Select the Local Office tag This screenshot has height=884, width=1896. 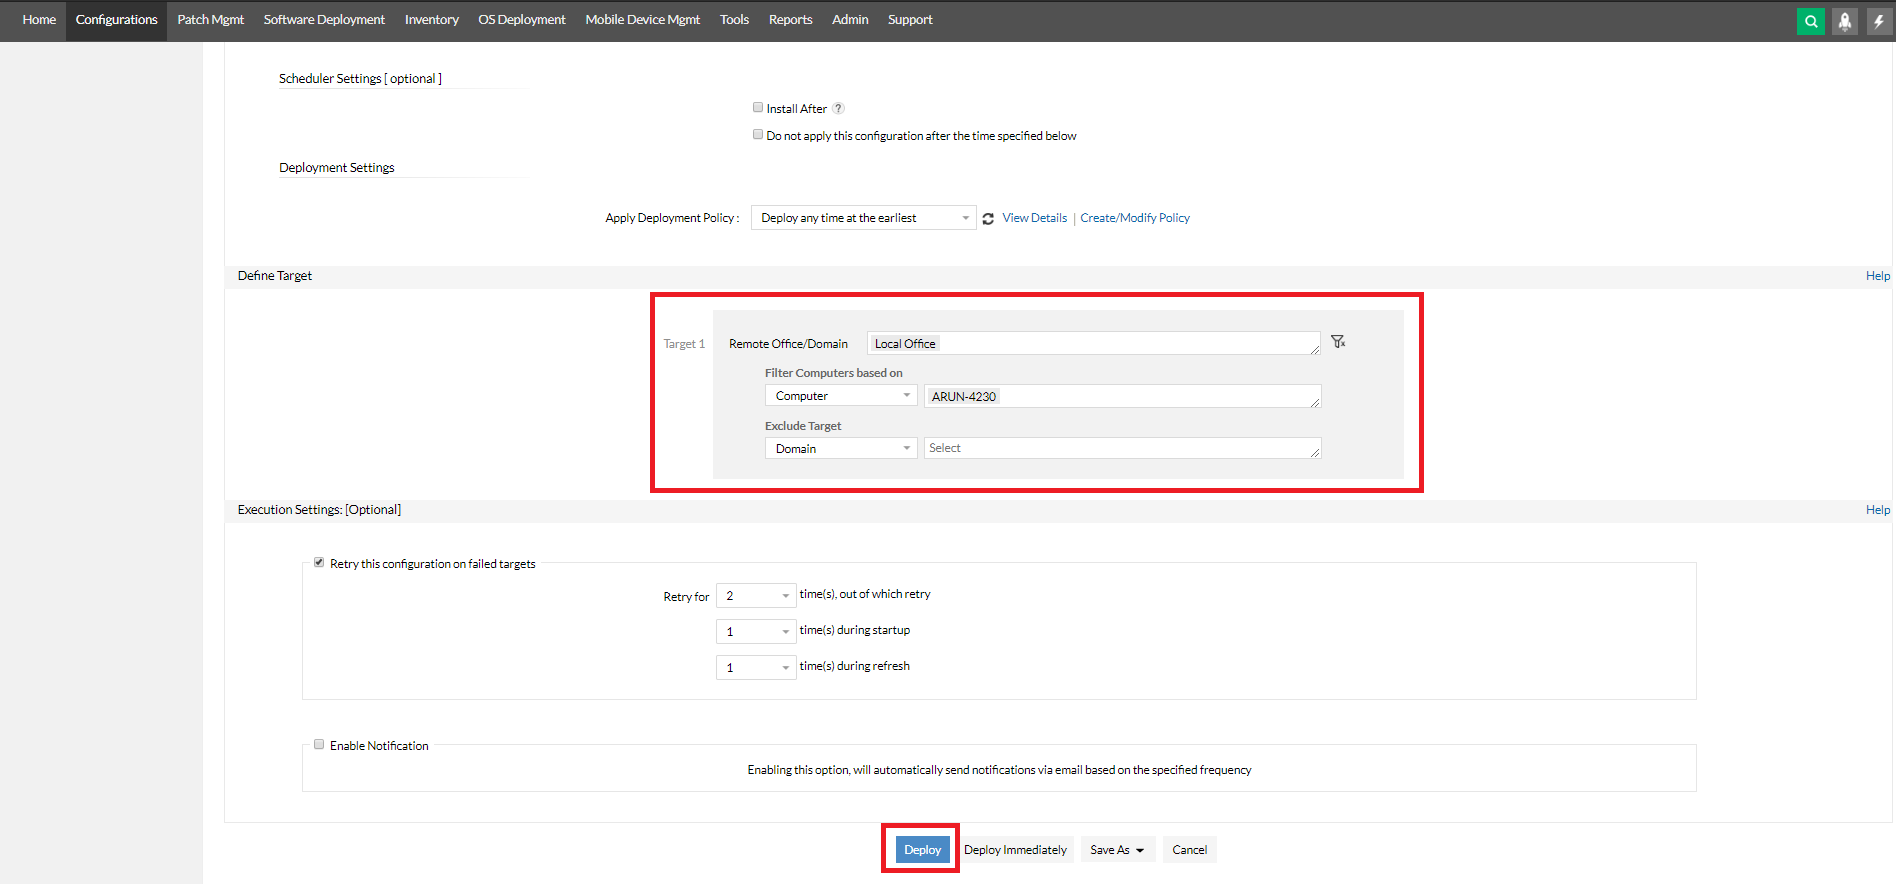click(x=905, y=343)
